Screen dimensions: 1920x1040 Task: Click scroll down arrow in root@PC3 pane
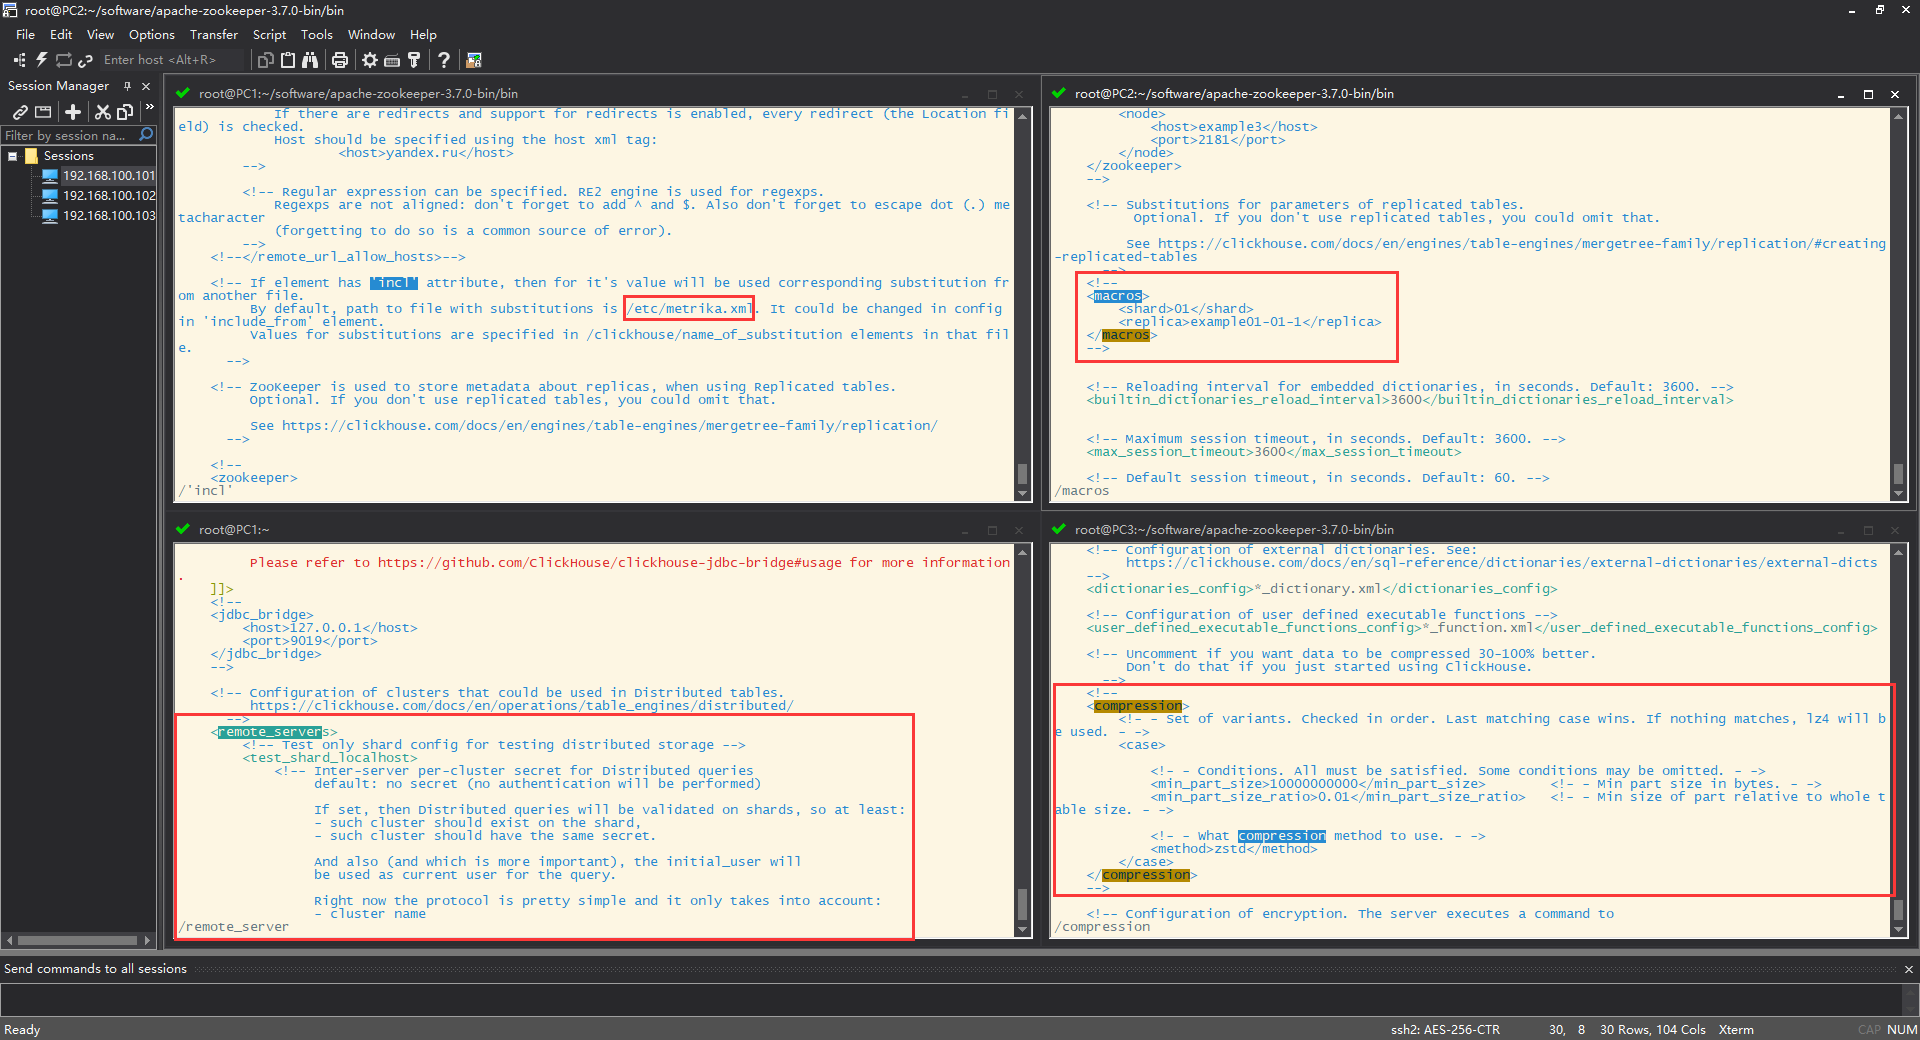[1898, 930]
